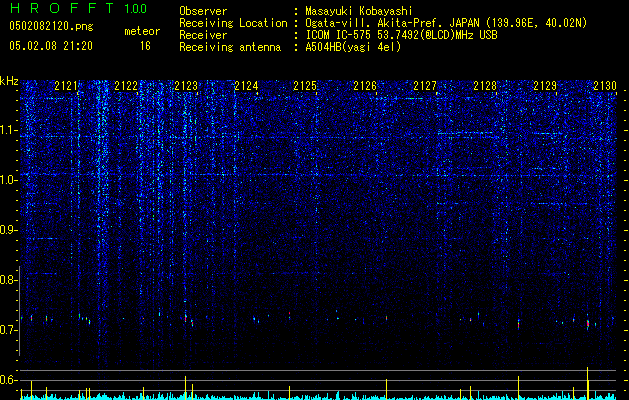Click the 1.0 kHz axis tick label
Image resolution: width=629 pixels, height=400 pixels.
click(x=8, y=180)
